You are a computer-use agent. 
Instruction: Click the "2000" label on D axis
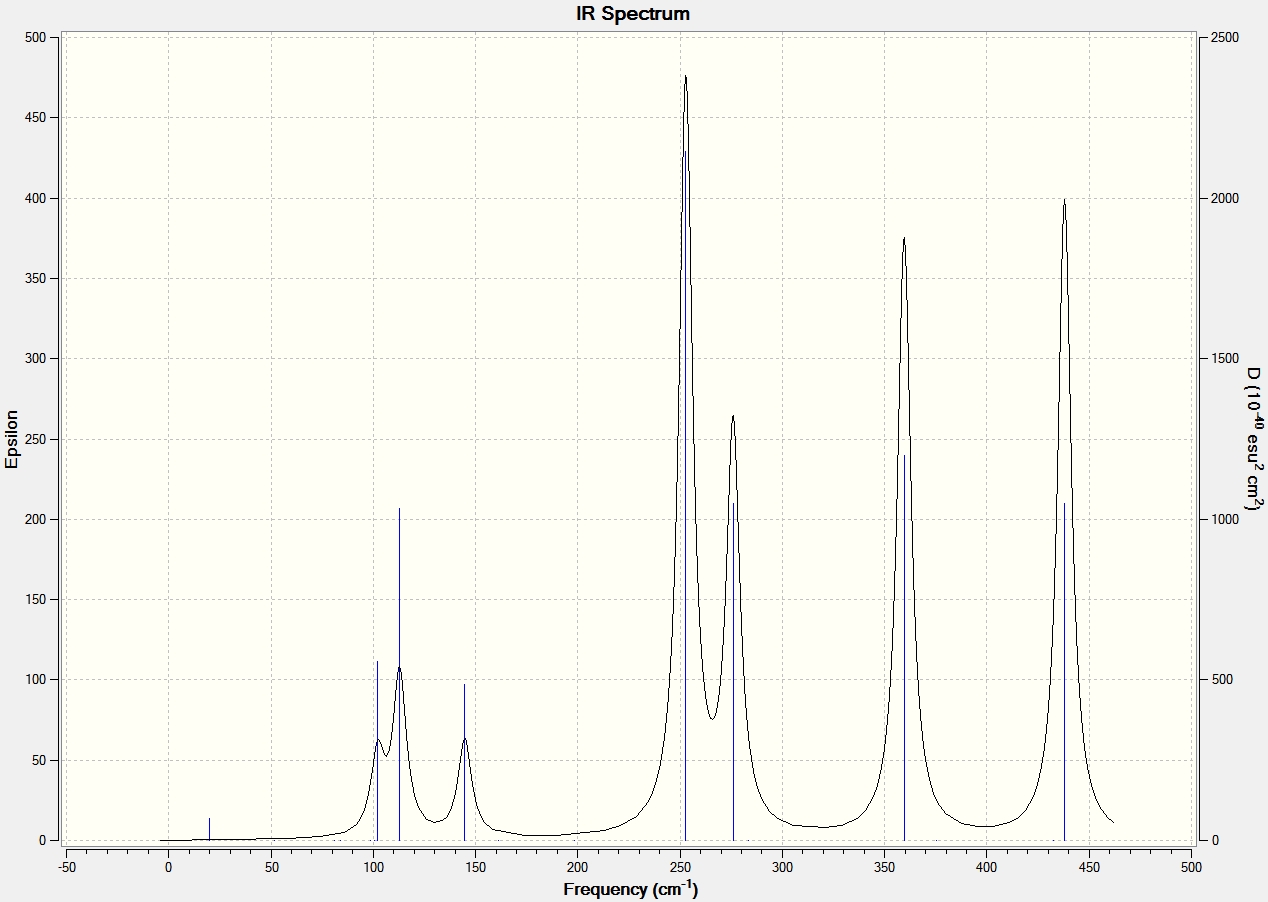(x=1225, y=198)
